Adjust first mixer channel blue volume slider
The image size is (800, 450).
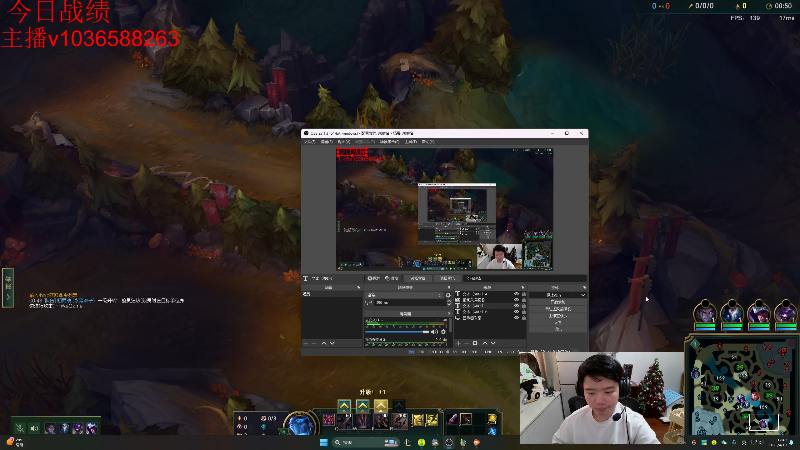397,332
